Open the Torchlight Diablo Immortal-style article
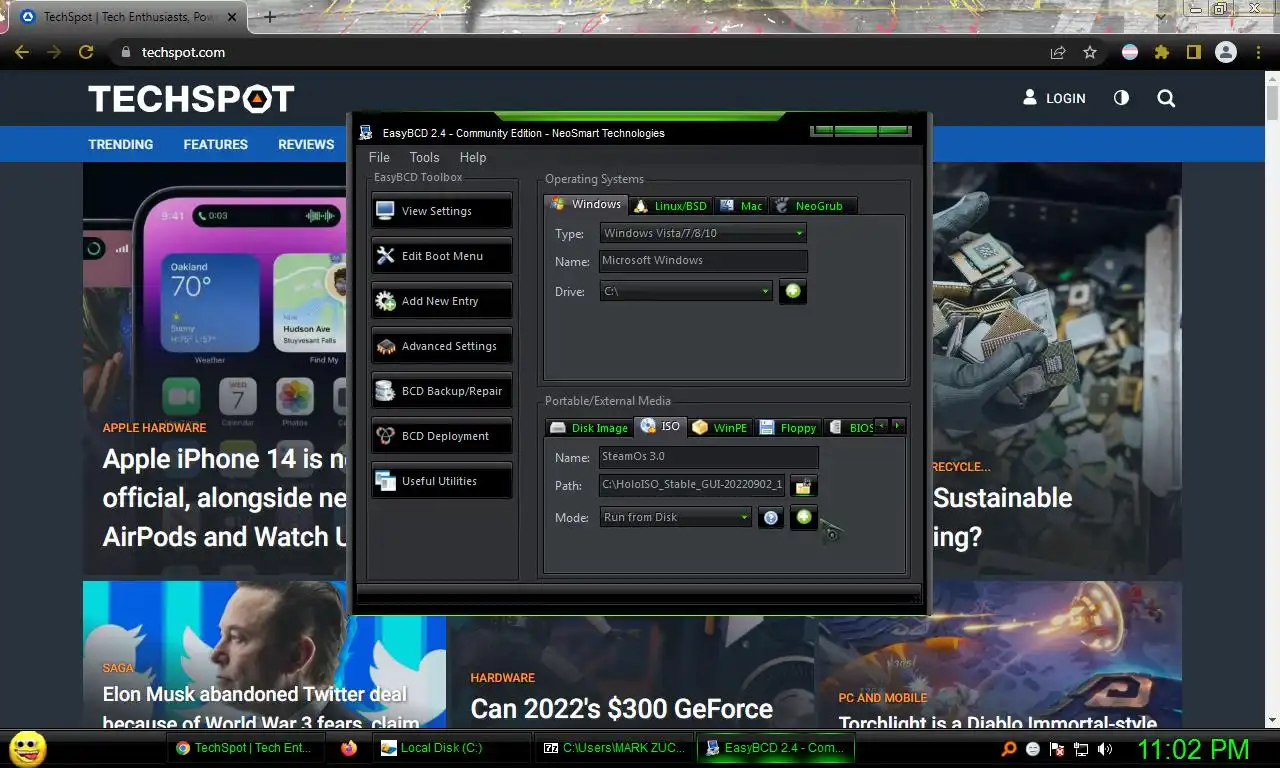The width and height of the screenshot is (1280, 768). 998,721
